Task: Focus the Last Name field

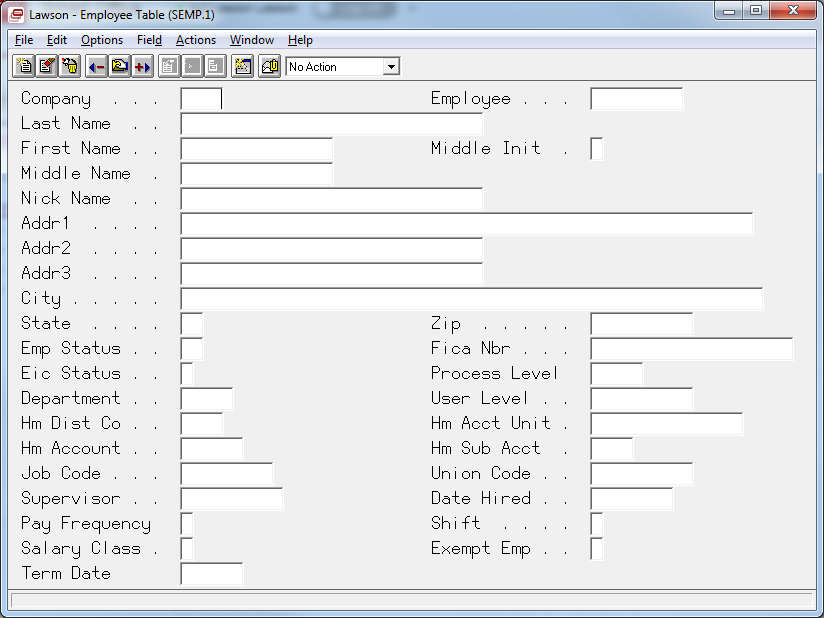Action: tap(332, 124)
